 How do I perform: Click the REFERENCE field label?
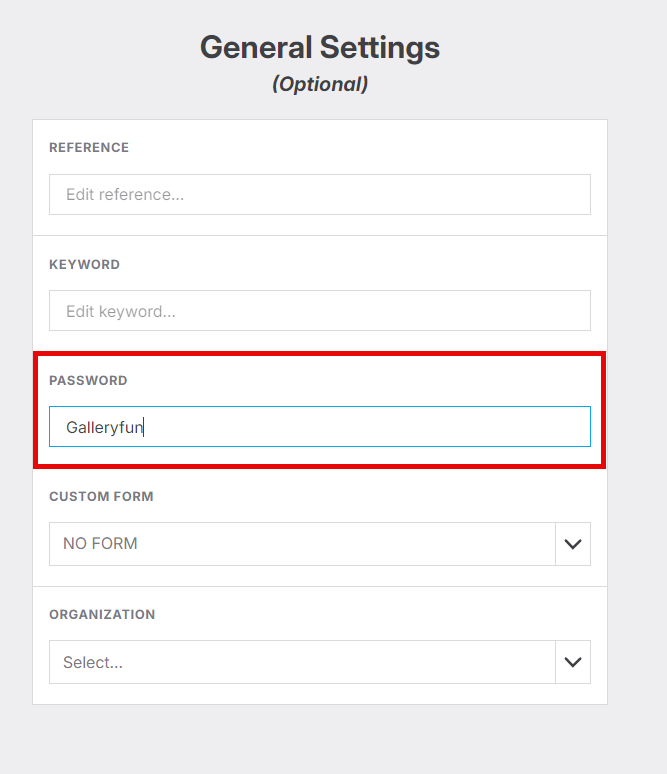89,148
